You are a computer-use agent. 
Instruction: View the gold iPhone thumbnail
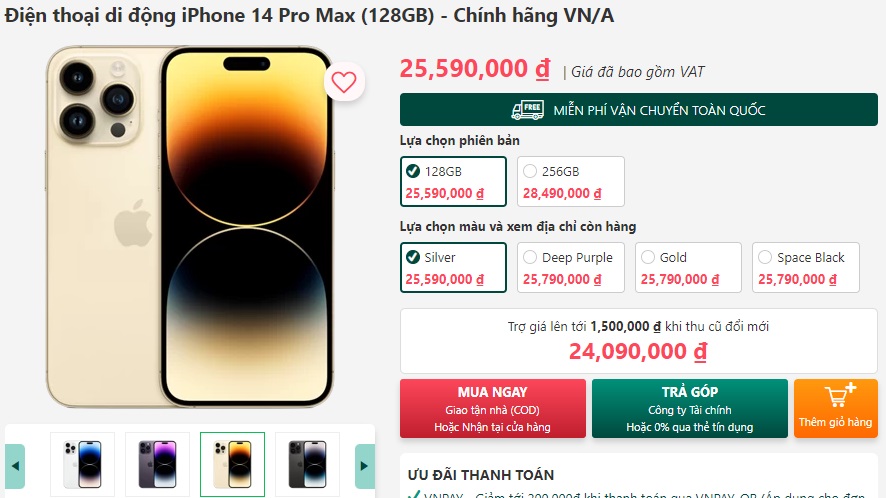click(x=232, y=464)
